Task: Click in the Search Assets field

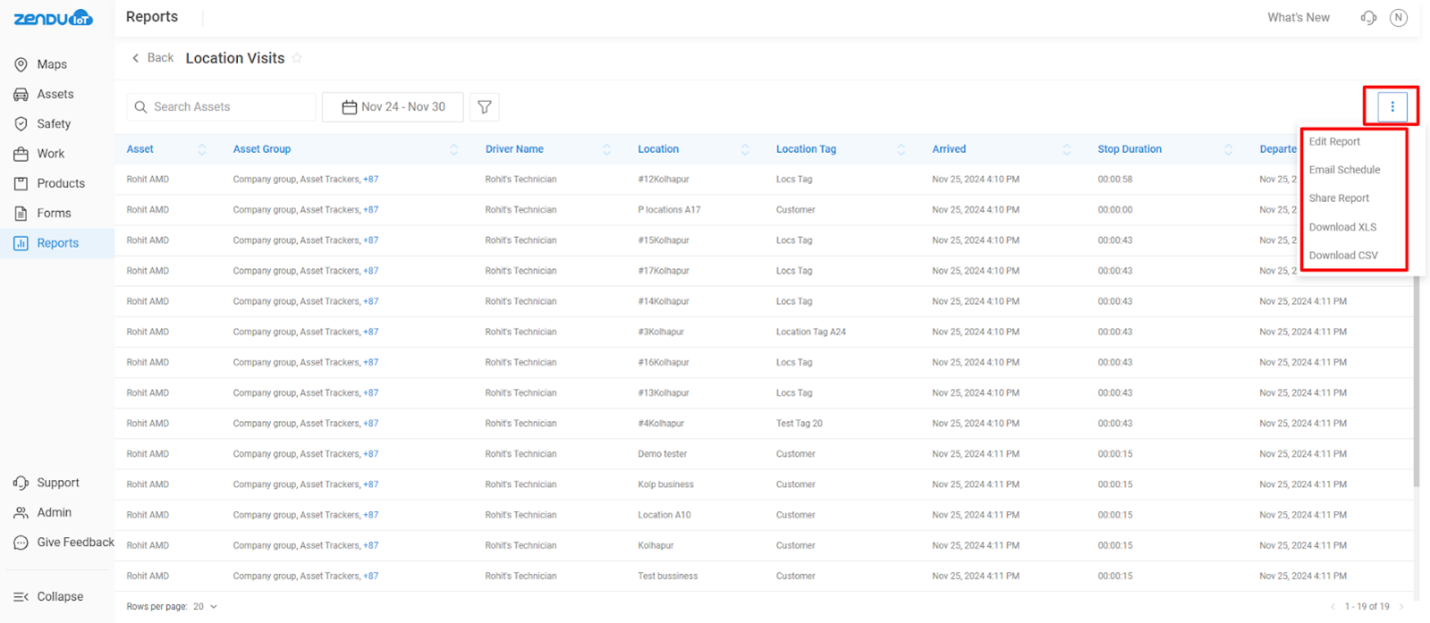Action: pos(221,107)
